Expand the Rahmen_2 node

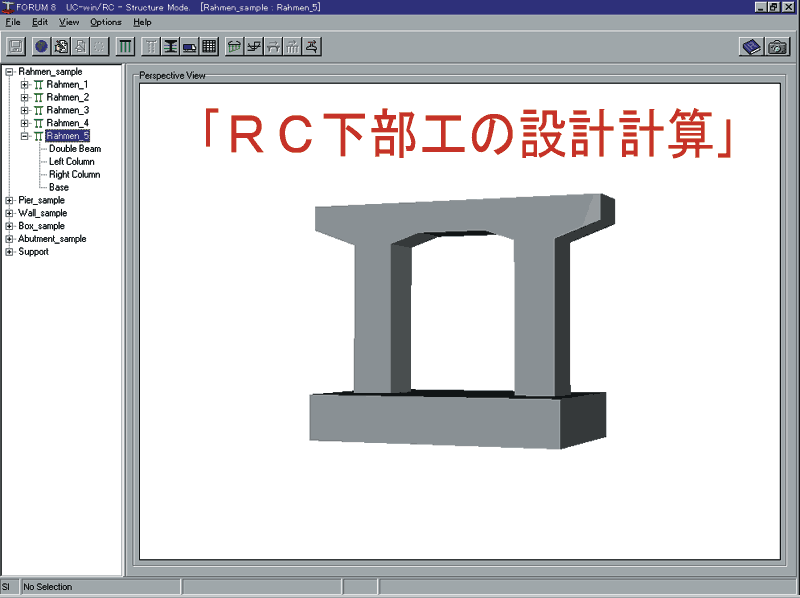coord(24,97)
